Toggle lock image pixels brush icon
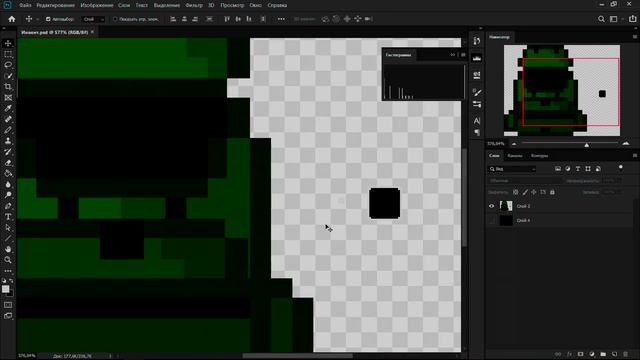 (x=525, y=192)
